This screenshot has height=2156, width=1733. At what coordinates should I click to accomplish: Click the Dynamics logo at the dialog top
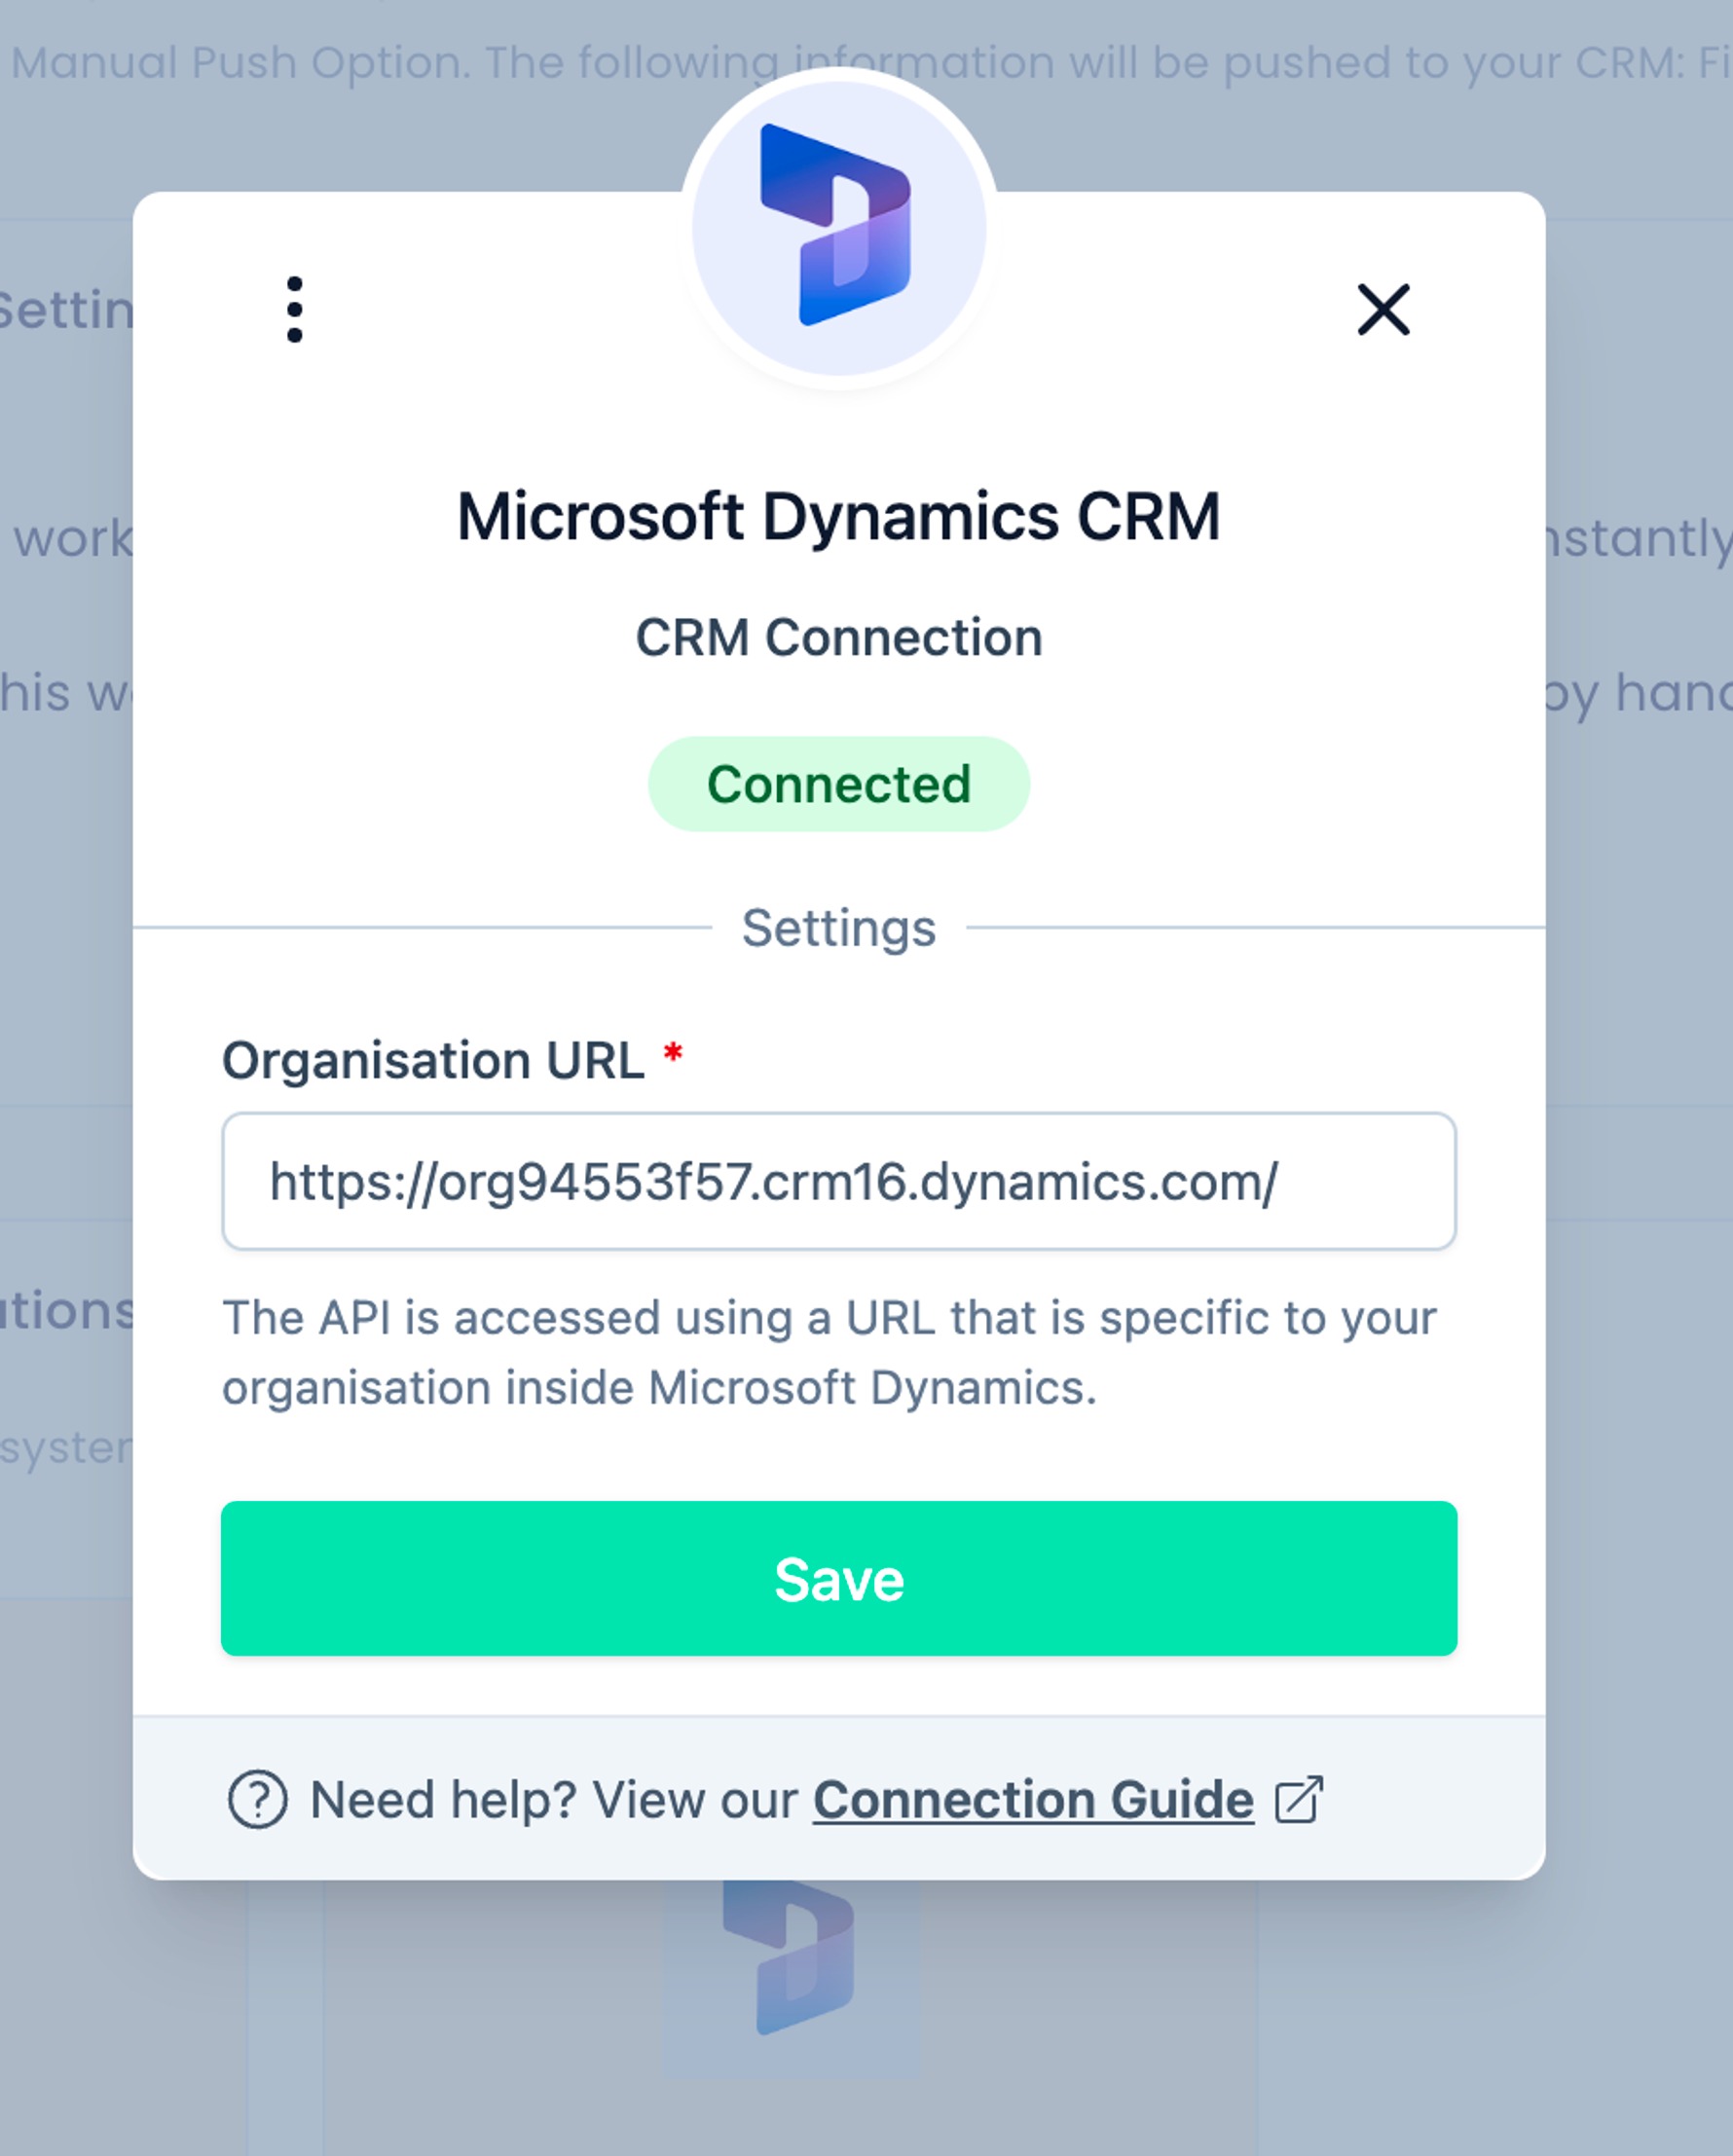click(838, 227)
